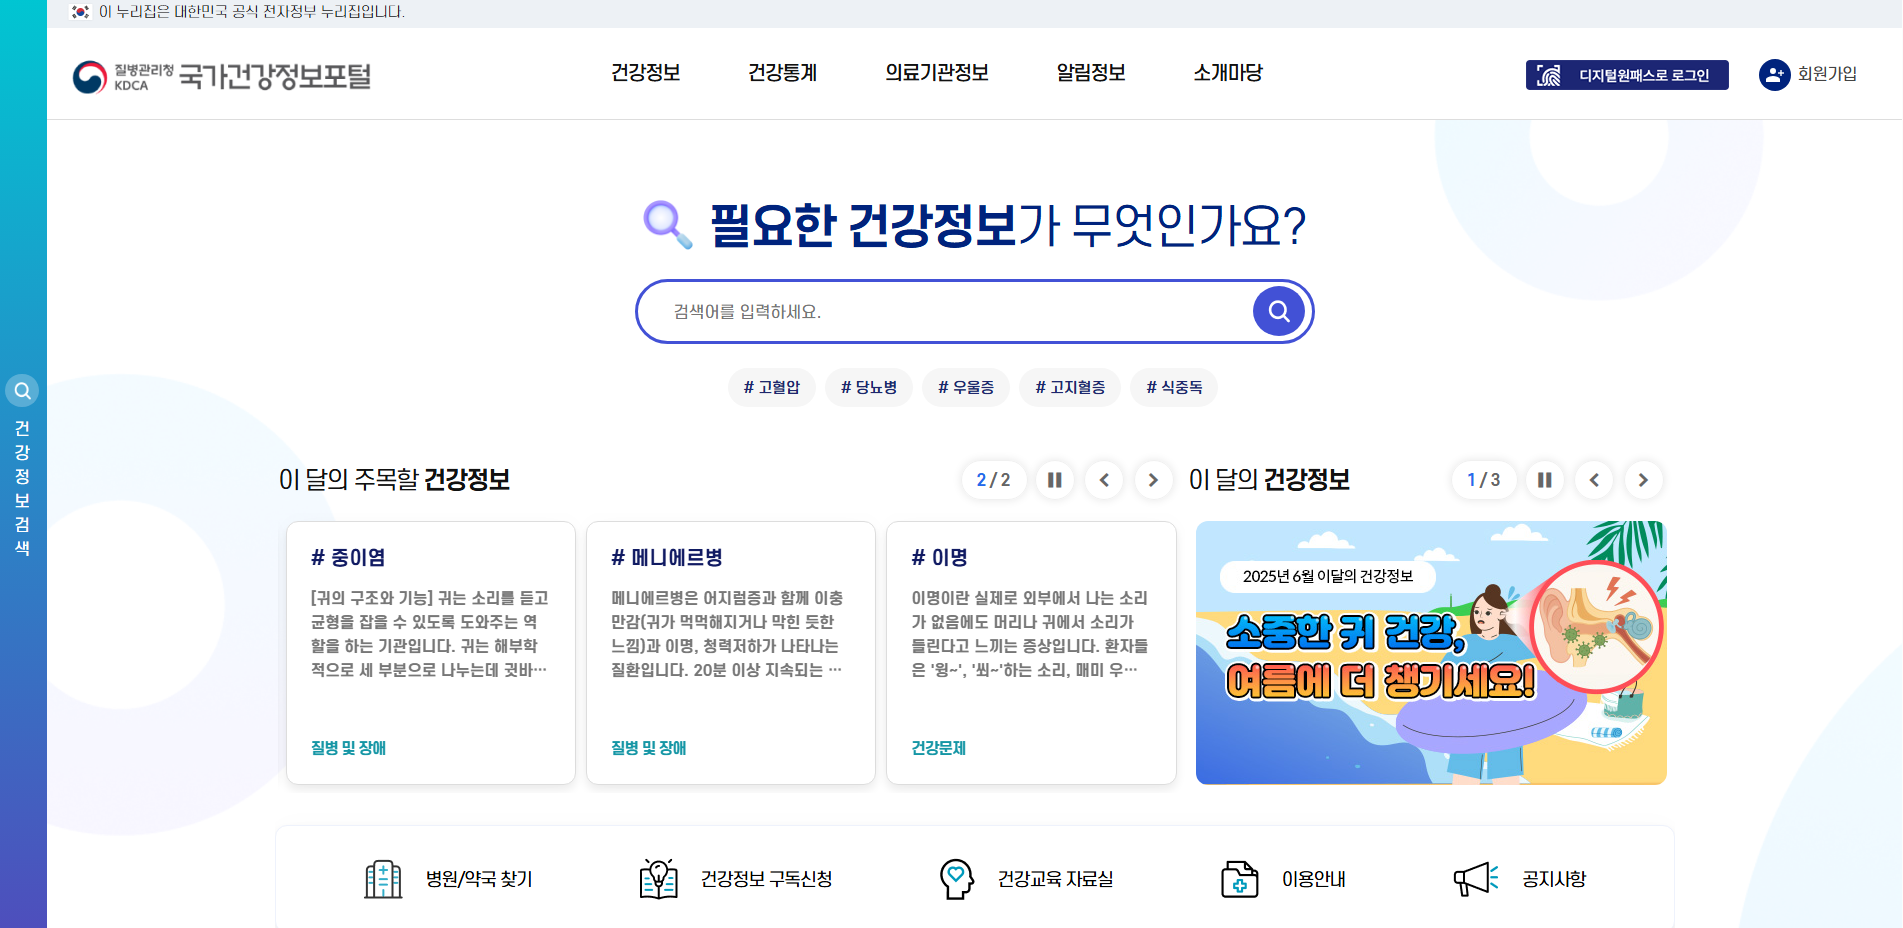Image resolution: width=1903 pixels, height=928 pixels.
Task: Pause the 이 달의 주목할 건강정보 carousel
Action: tap(1054, 480)
